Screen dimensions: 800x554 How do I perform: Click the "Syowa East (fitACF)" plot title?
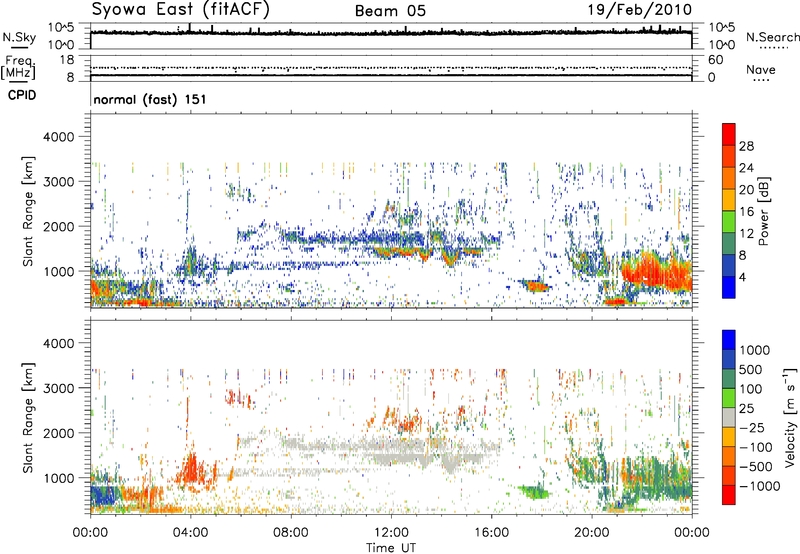coord(180,9)
